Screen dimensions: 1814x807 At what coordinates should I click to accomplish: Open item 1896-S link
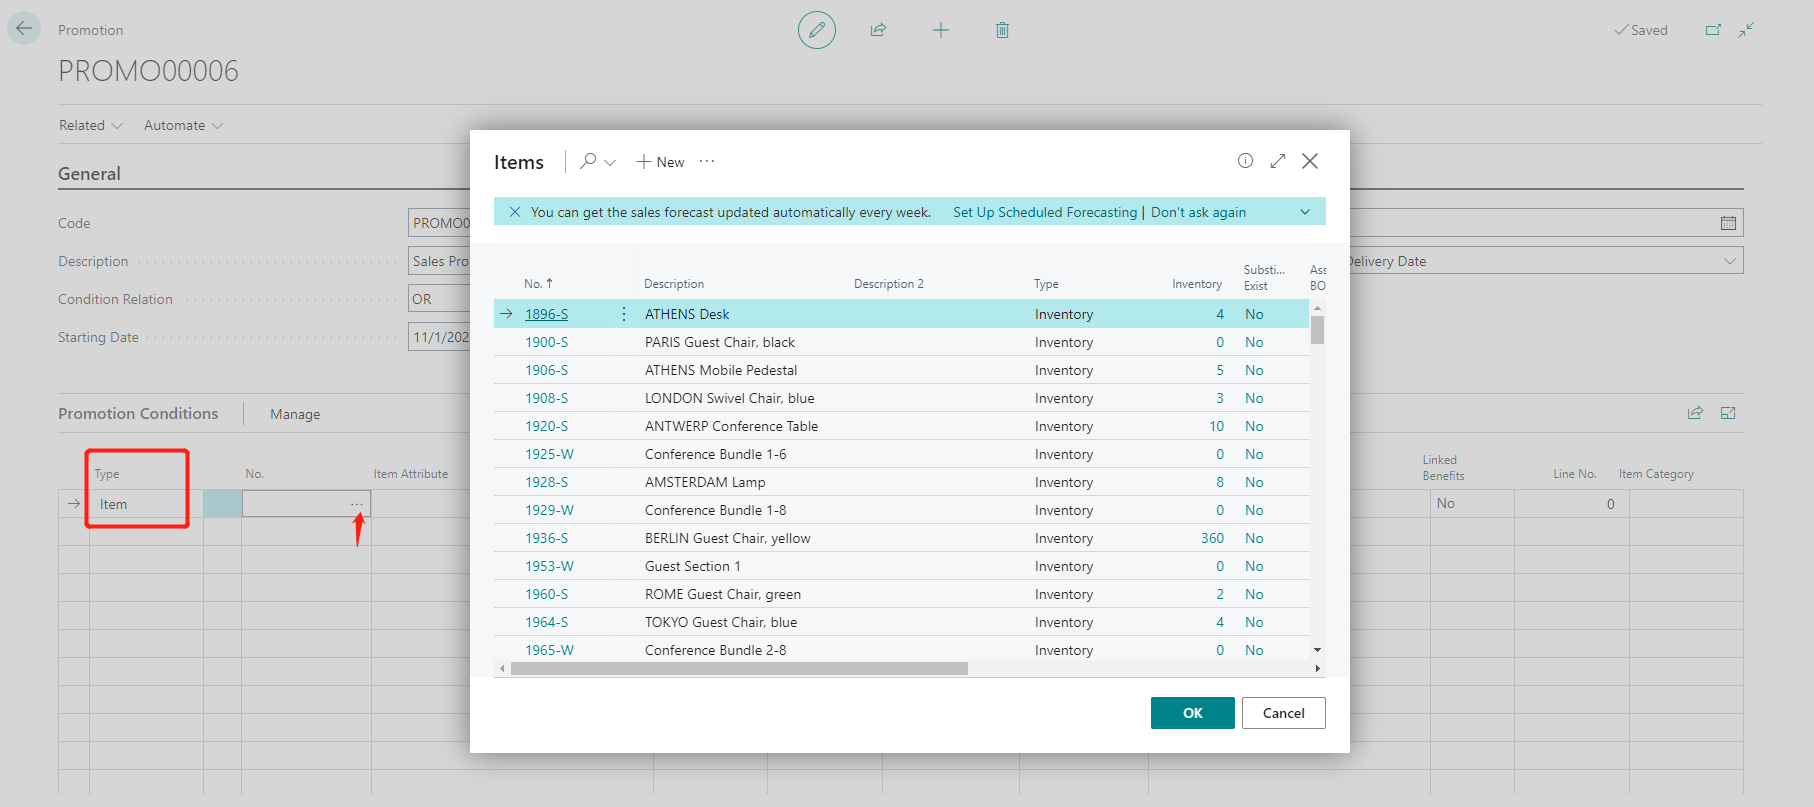546,314
